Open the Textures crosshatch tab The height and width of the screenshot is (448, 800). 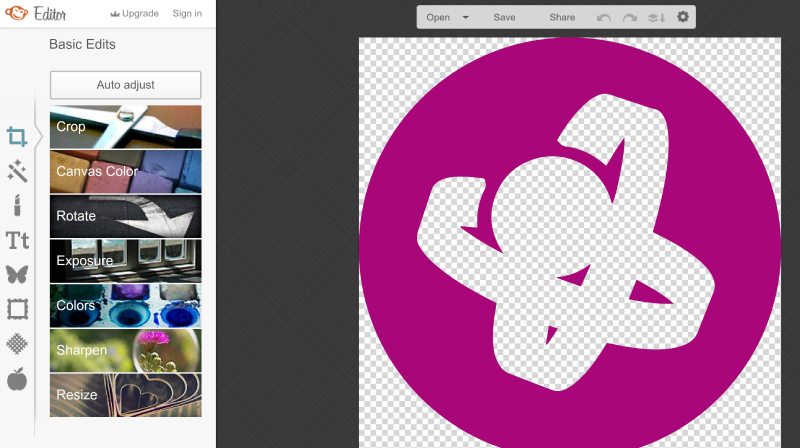pos(17,344)
